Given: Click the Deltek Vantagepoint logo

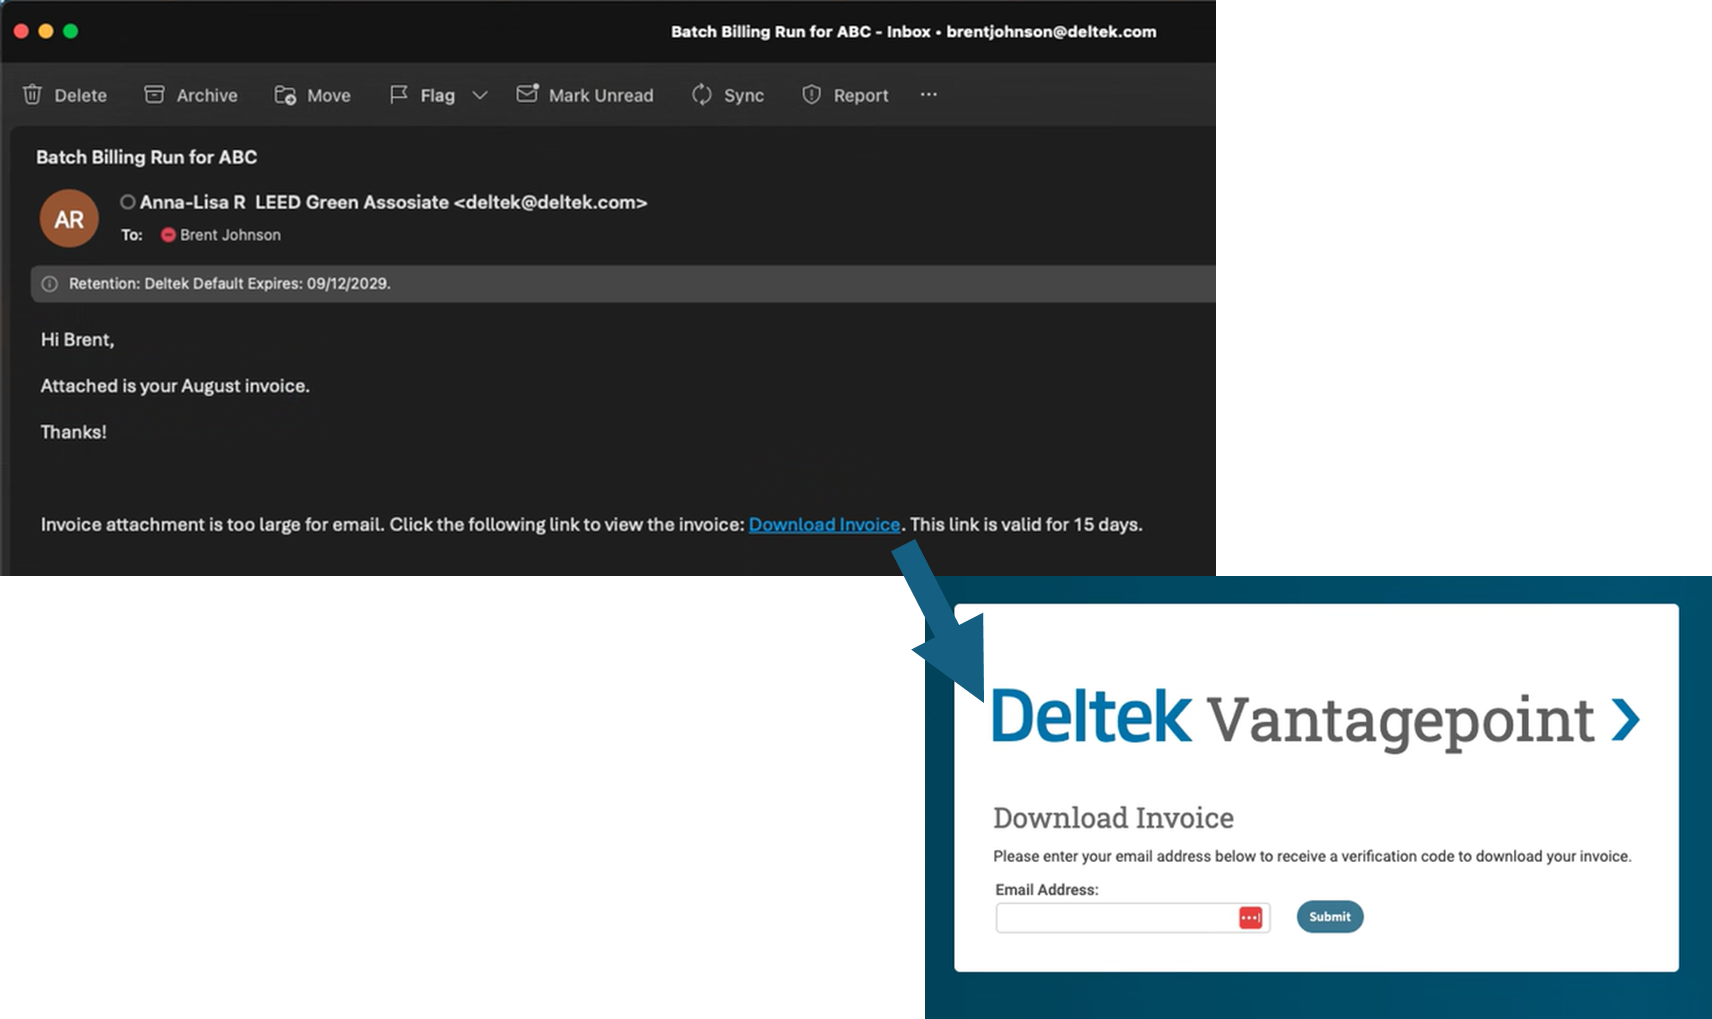Looking at the screenshot, I should [x=1315, y=719].
